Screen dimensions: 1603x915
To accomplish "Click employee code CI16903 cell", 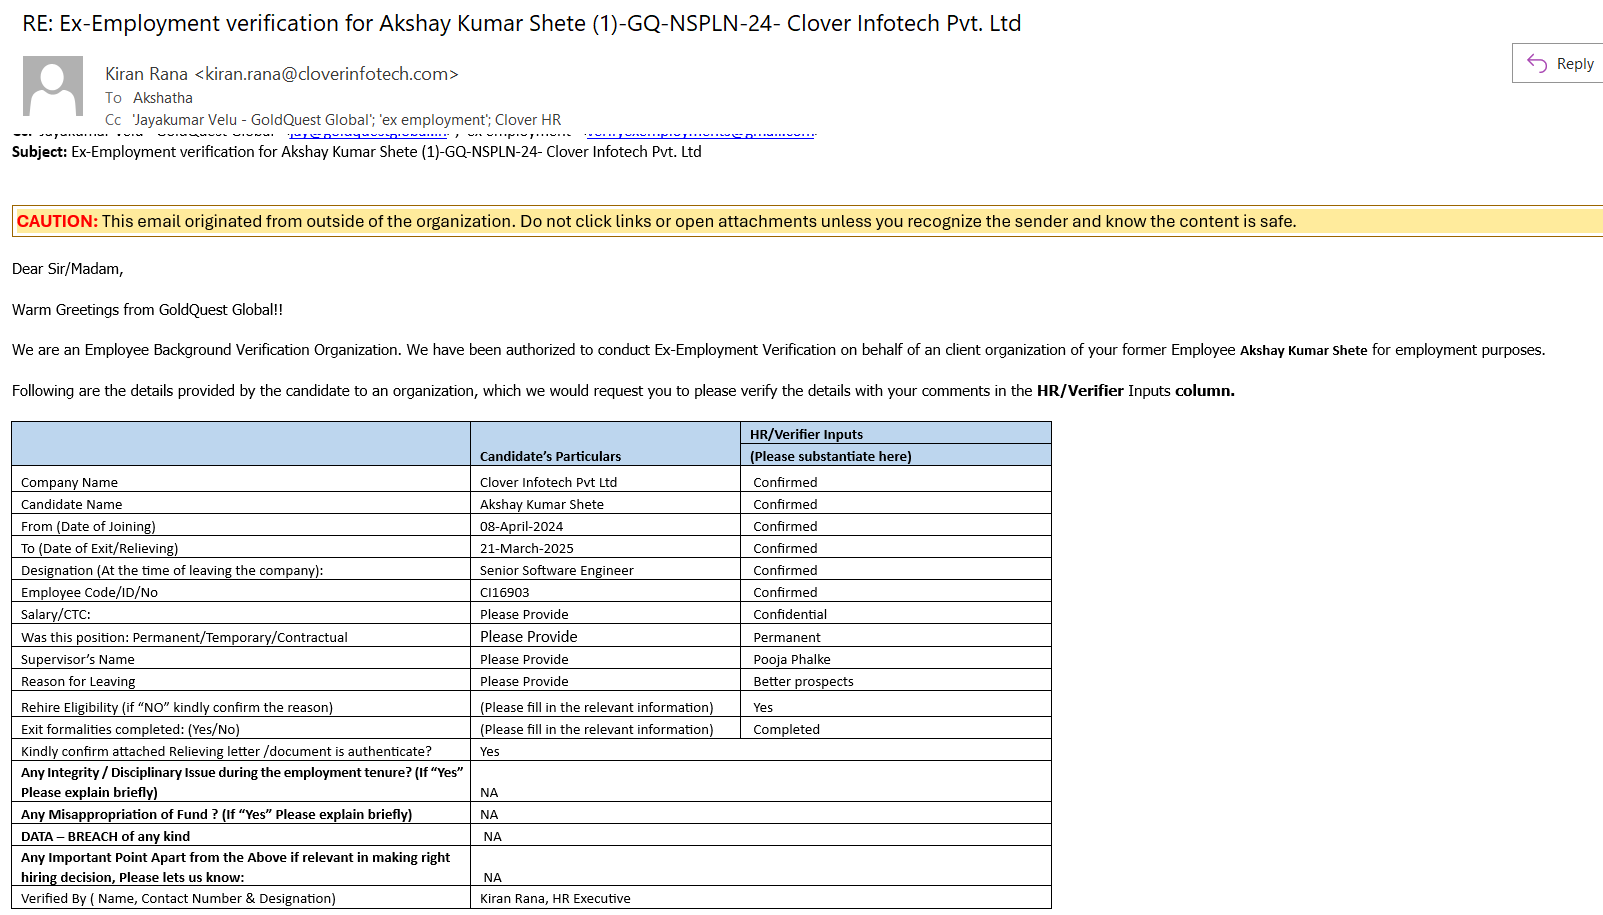I will click(505, 592).
